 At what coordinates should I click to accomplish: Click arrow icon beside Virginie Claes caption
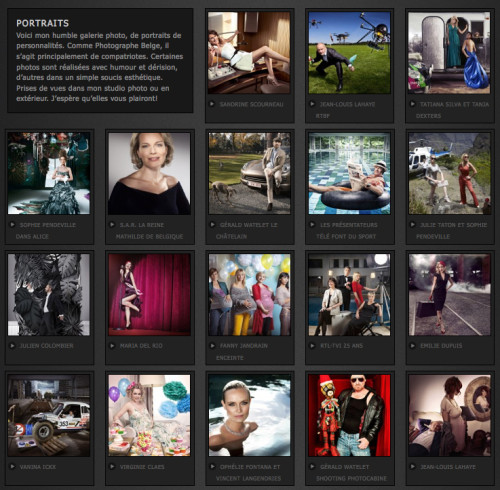point(112,466)
